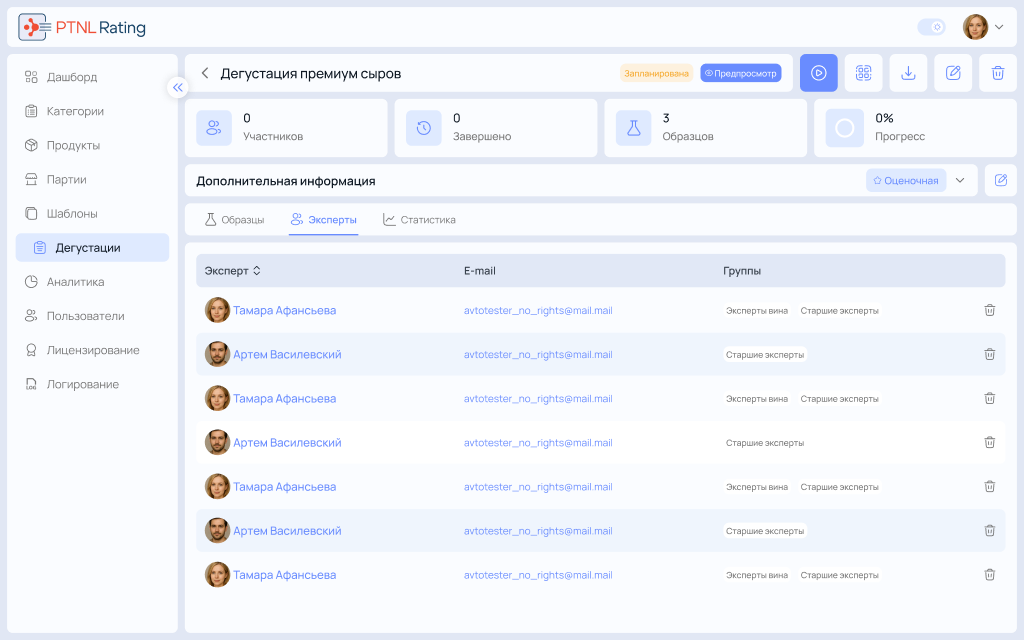Click the Завершено clock icon

424,128
